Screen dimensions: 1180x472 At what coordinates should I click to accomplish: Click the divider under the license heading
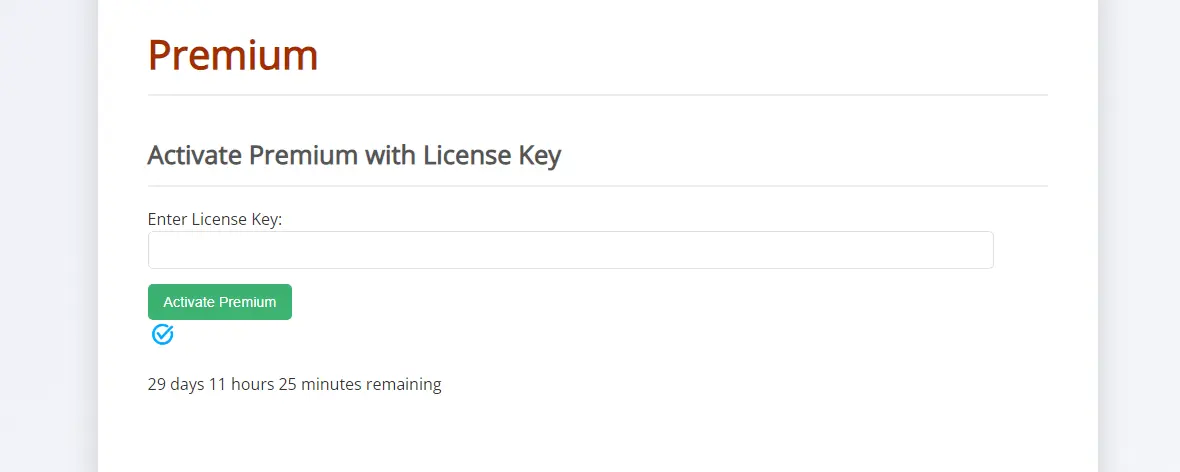[x=598, y=185]
